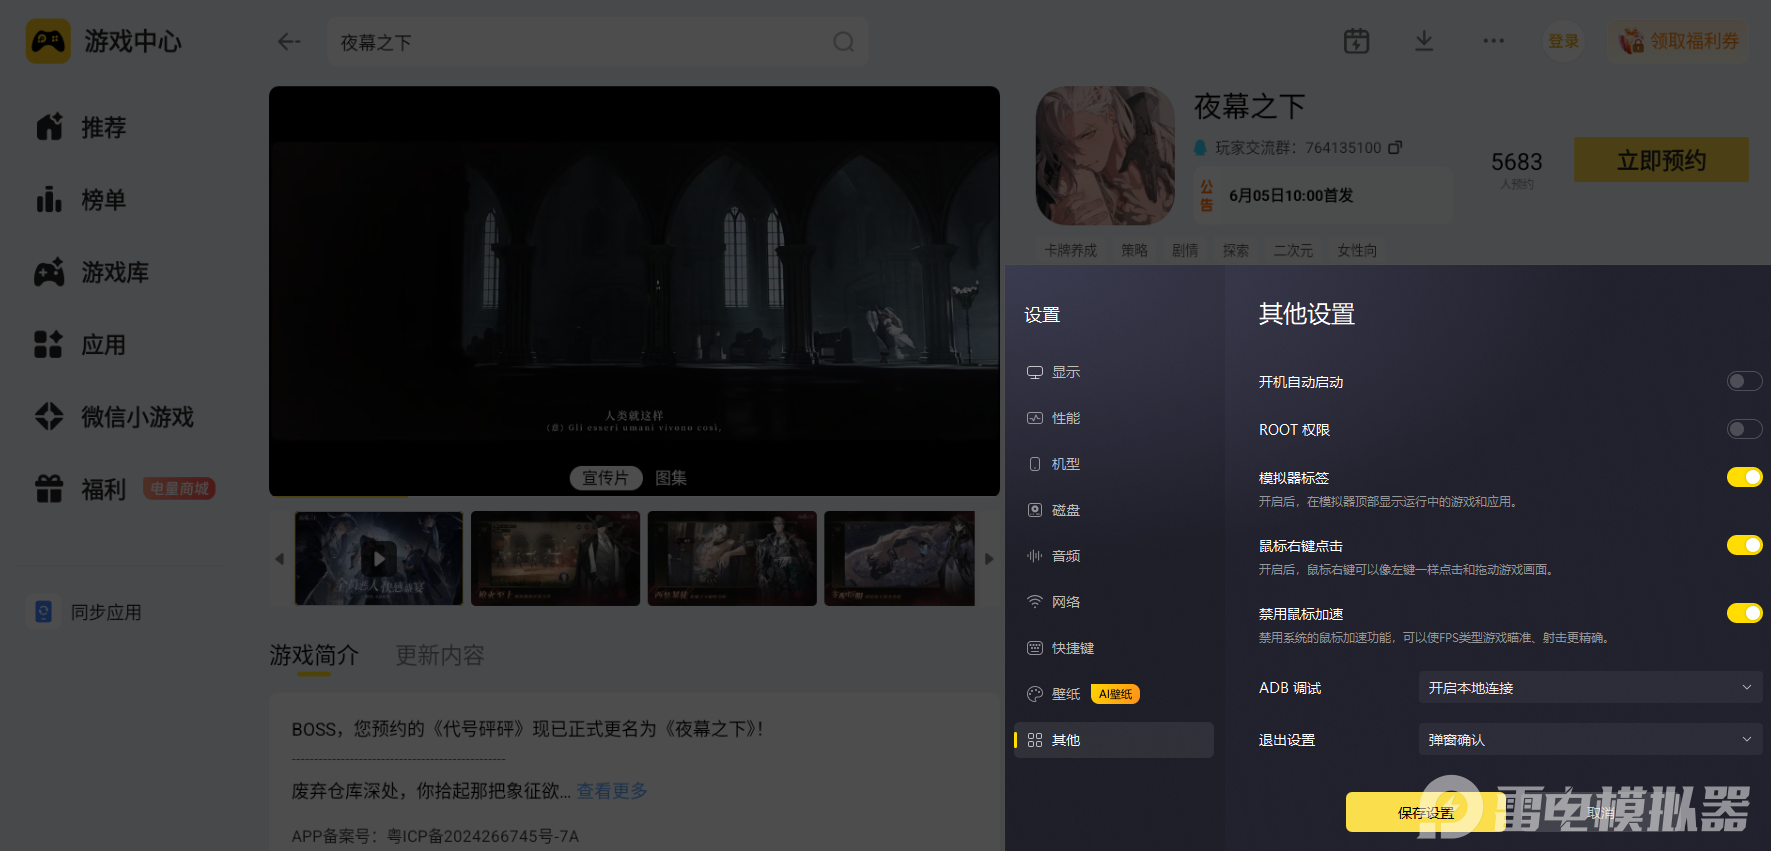Expand the 退出设置 dropdown

[1590, 739]
